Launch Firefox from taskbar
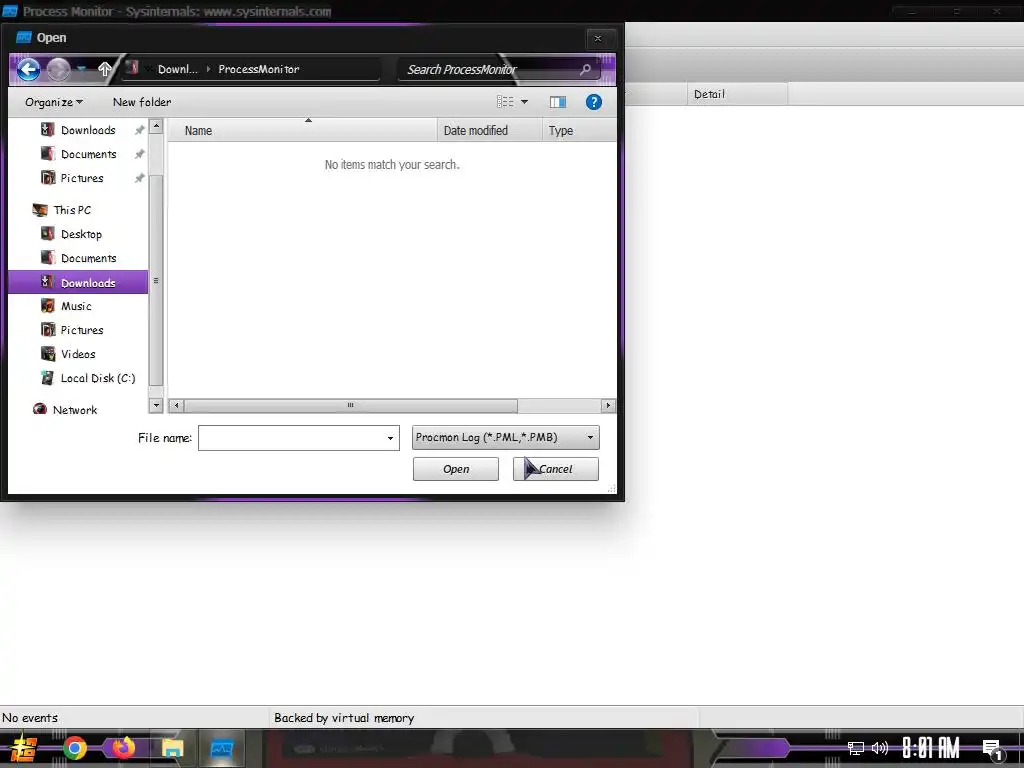The height and width of the screenshot is (768, 1024). pos(123,748)
